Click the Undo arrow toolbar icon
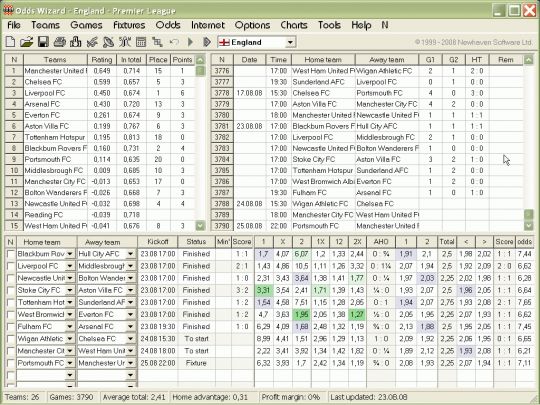The width and height of the screenshot is (540, 405). point(174,42)
